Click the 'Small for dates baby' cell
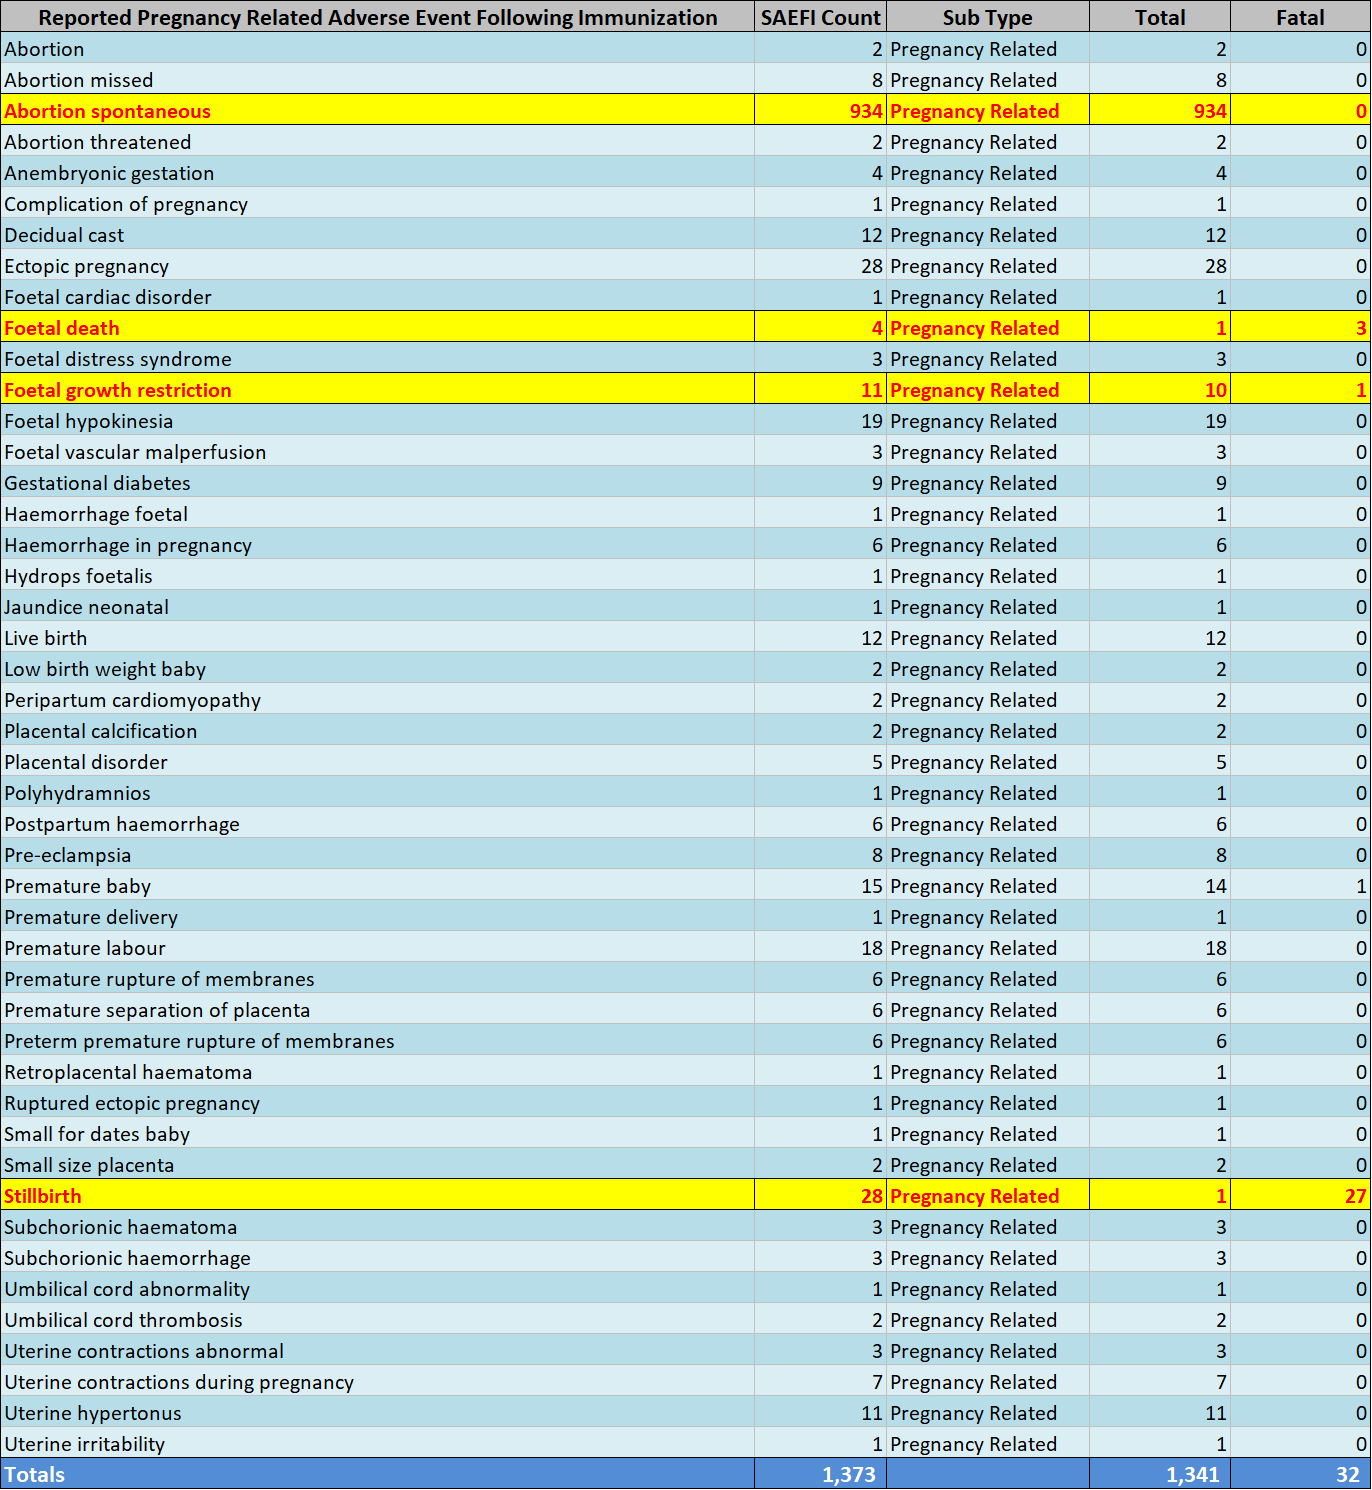1372x1490 pixels. click(377, 1134)
